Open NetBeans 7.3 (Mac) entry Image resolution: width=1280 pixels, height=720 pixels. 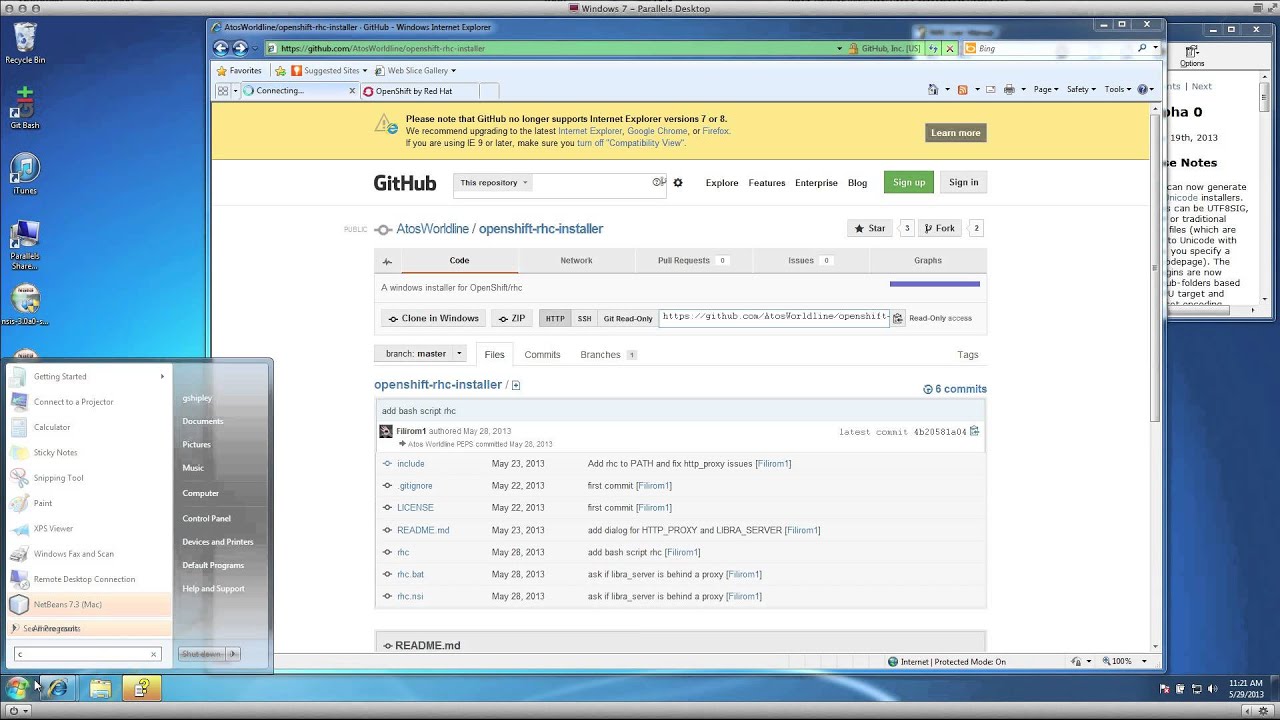pyautogui.click(x=88, y=604)
